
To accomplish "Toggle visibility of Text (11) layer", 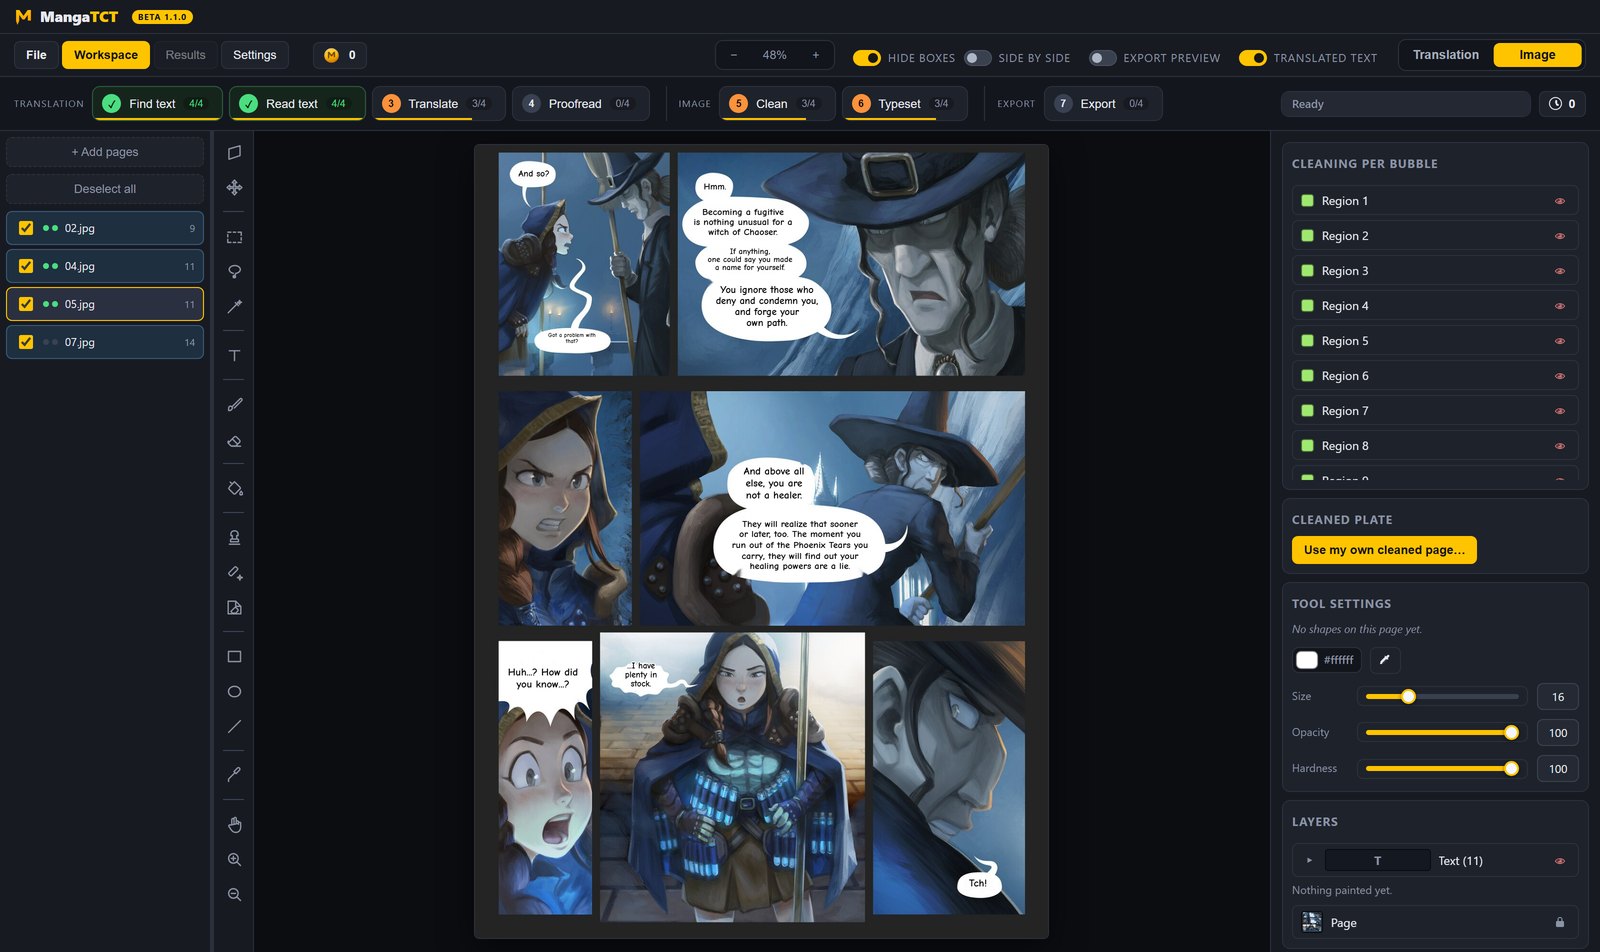I will pyautogui.click(x=1559, y=861).
